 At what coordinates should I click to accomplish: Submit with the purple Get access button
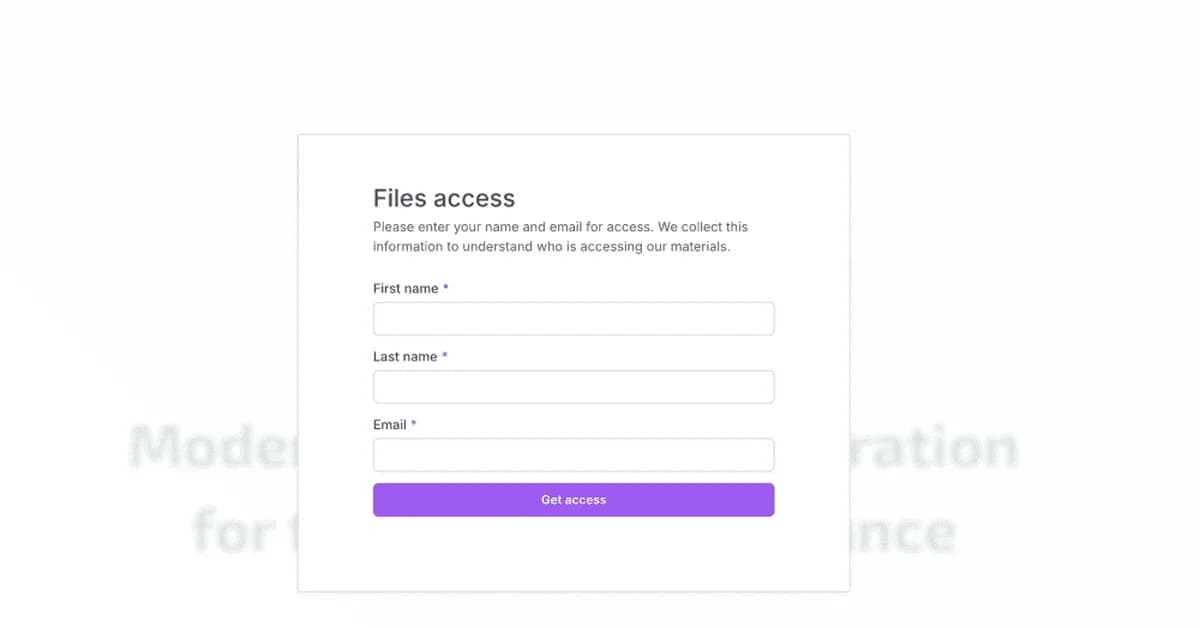pyautogui.click(x=573, y=500)
